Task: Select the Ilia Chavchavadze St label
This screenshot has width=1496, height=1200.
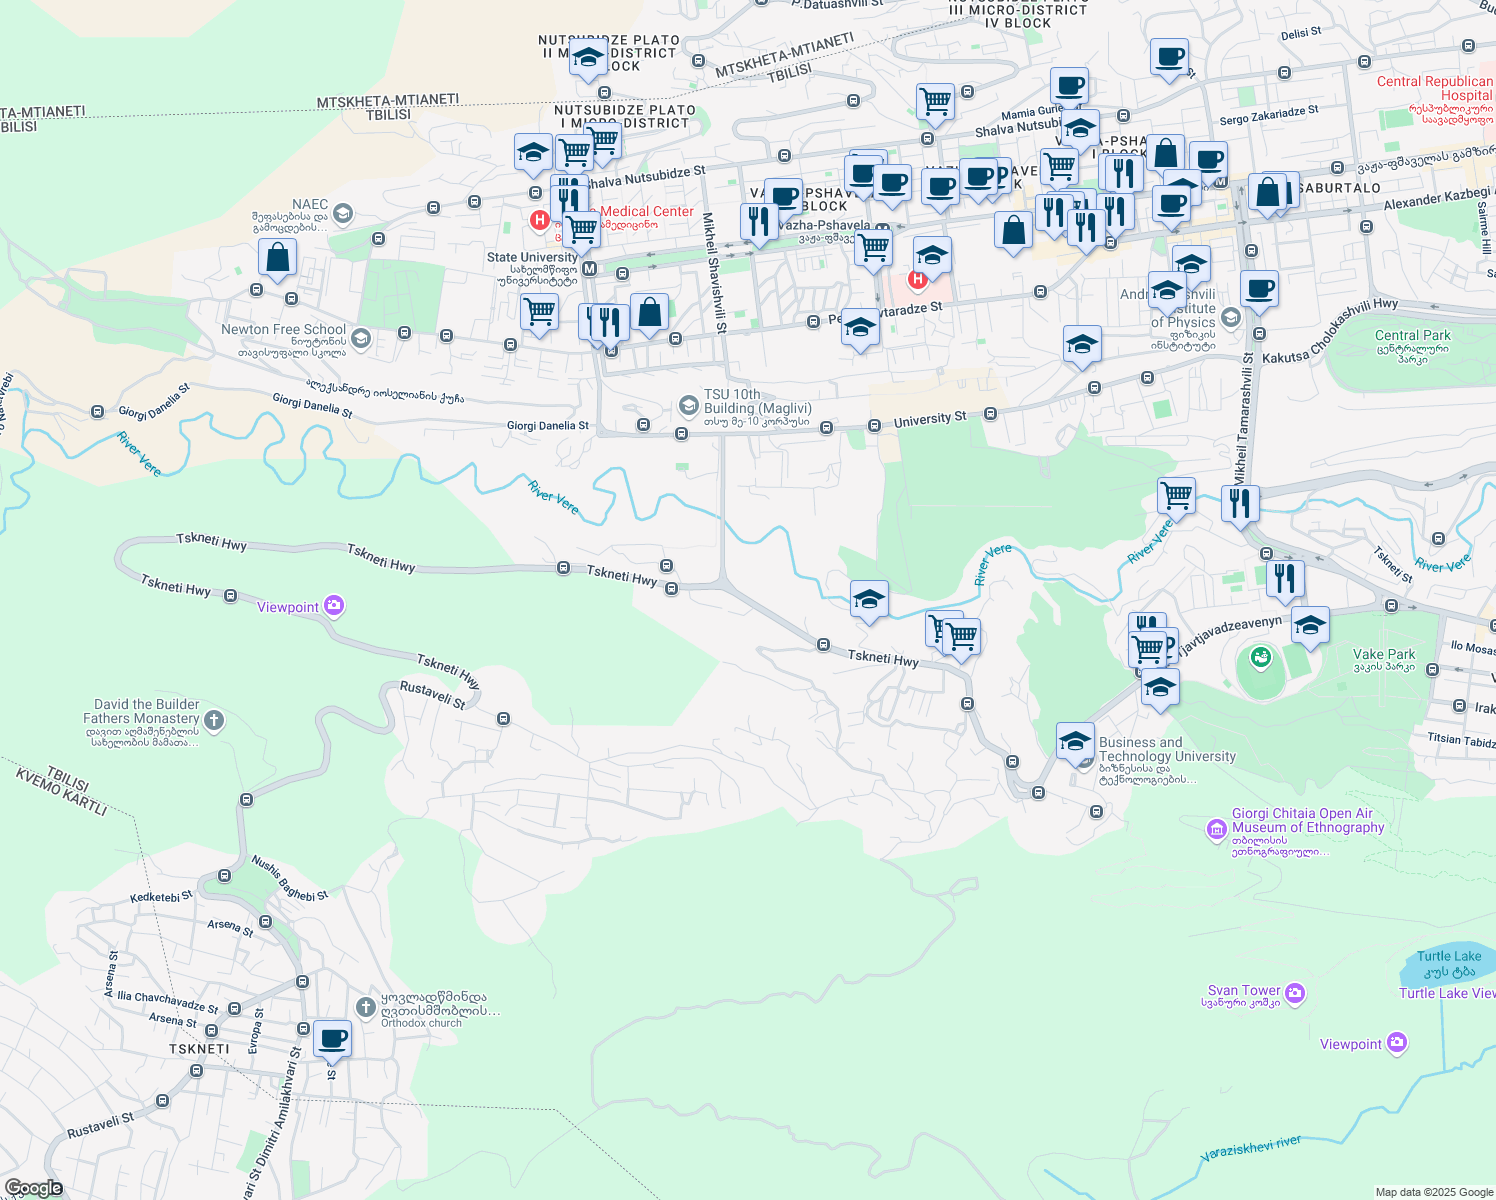Action: point(168,1002)
